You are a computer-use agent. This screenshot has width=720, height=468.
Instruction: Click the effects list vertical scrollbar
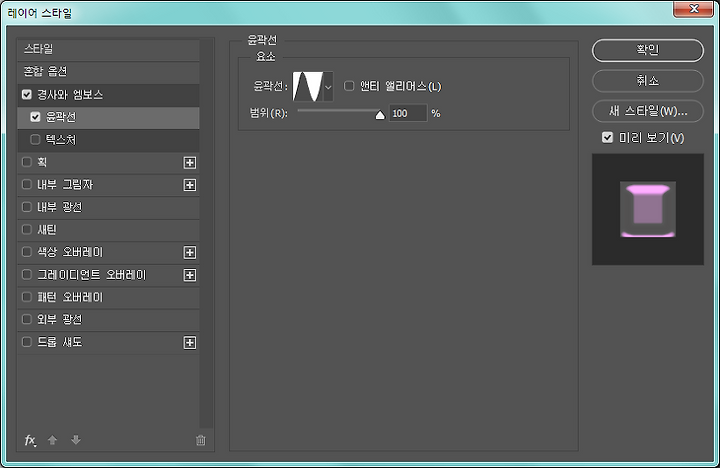(207, 233)
